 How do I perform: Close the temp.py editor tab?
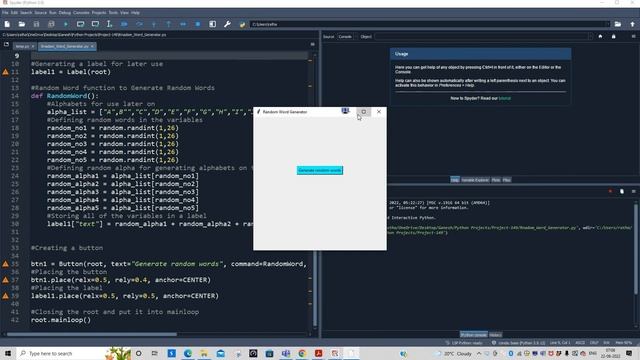pyautogui.click(x=33, y=46)
